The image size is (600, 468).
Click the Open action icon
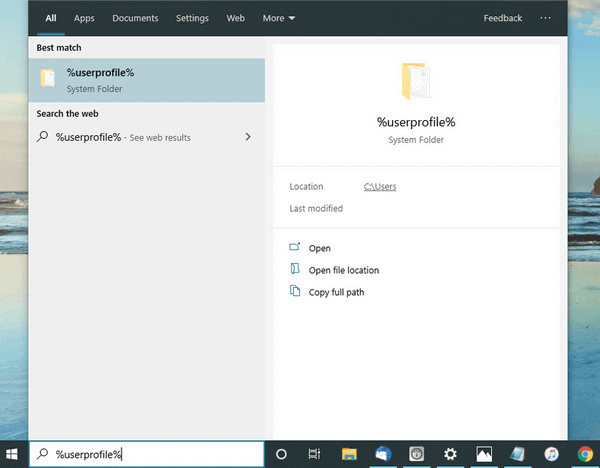pos(295,247)
